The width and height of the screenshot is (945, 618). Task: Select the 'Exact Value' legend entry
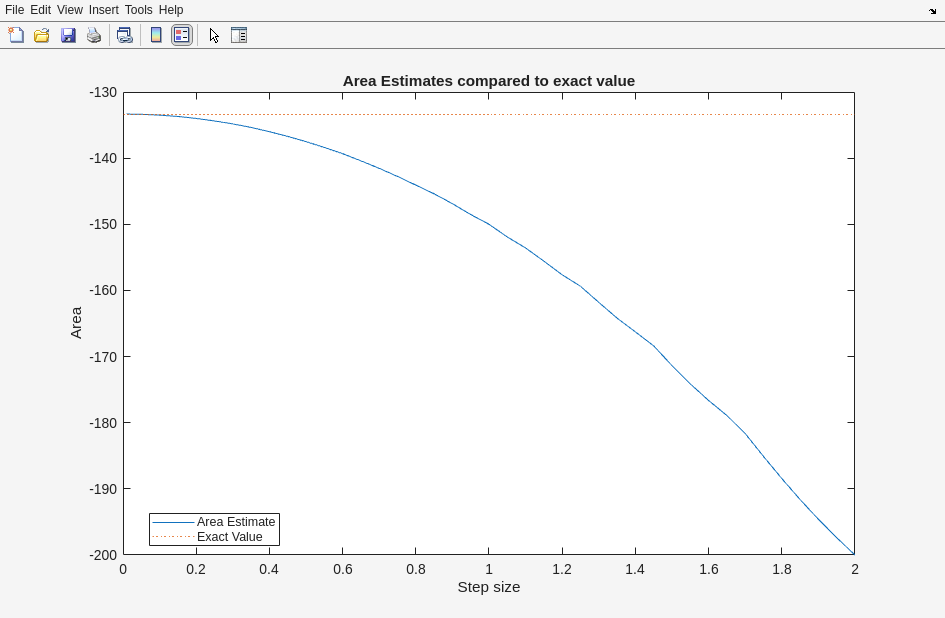tap(229, 537)
